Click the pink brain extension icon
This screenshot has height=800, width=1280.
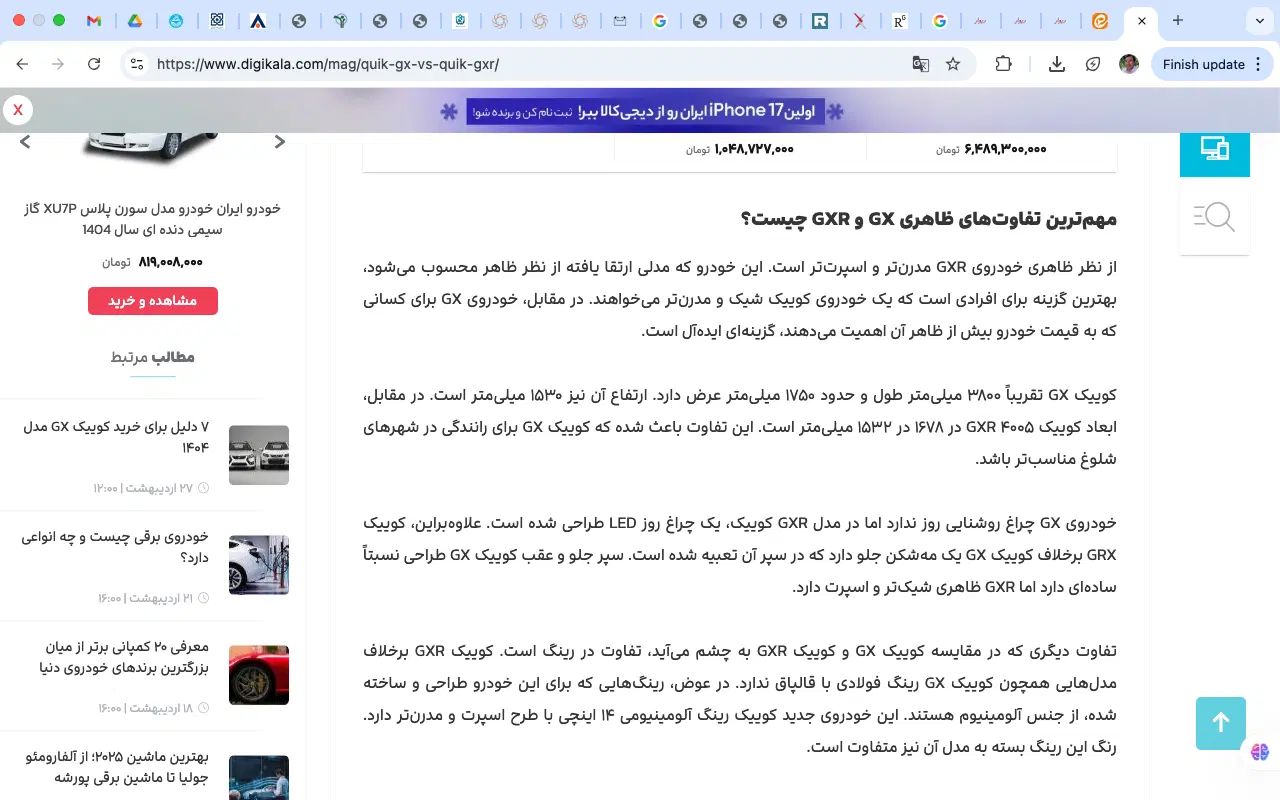tap(1259, 752)
